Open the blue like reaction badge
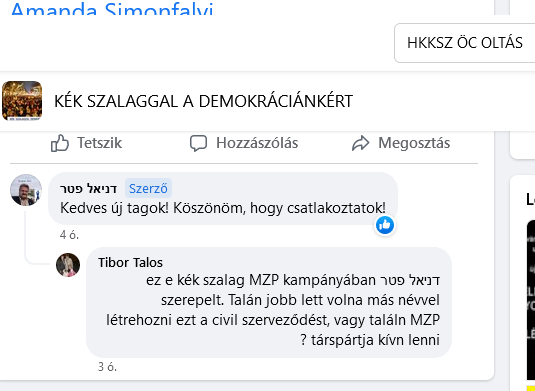Image resolution: width=535 pixels, height=391 pixels. click(x=385, y=225)
